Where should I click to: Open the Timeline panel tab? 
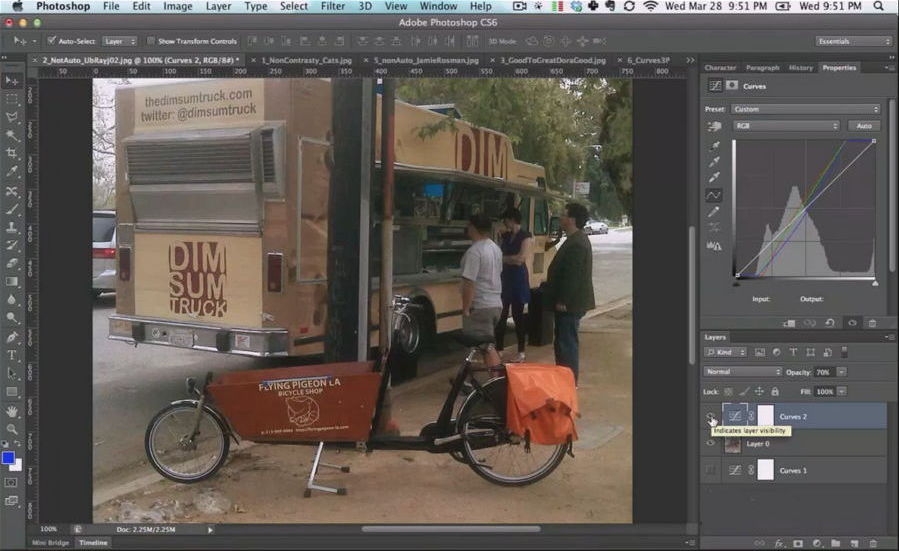pos(93,542)
